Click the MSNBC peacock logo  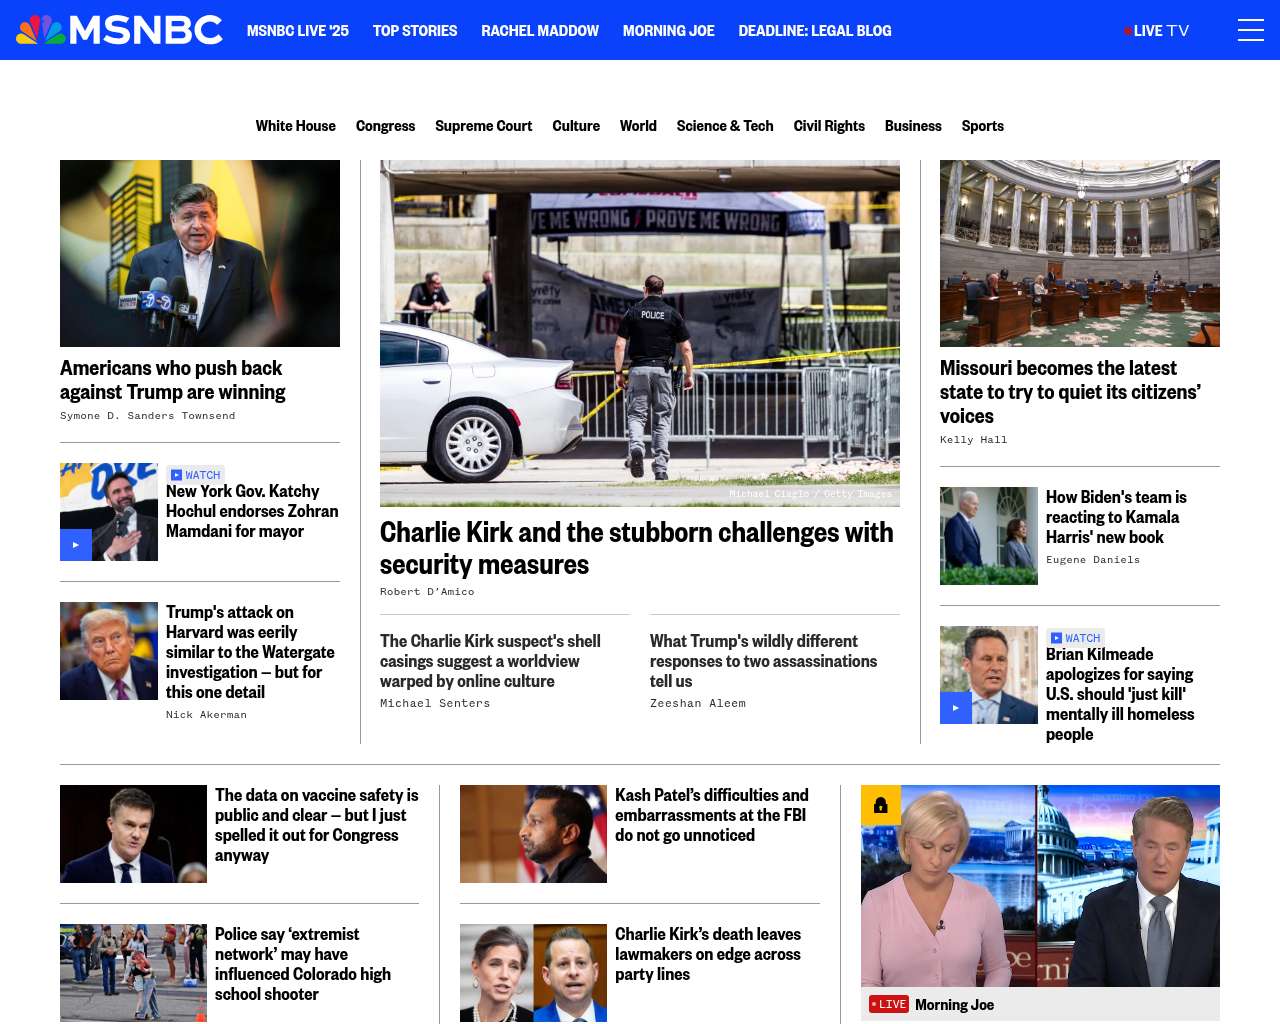[119, 30]
